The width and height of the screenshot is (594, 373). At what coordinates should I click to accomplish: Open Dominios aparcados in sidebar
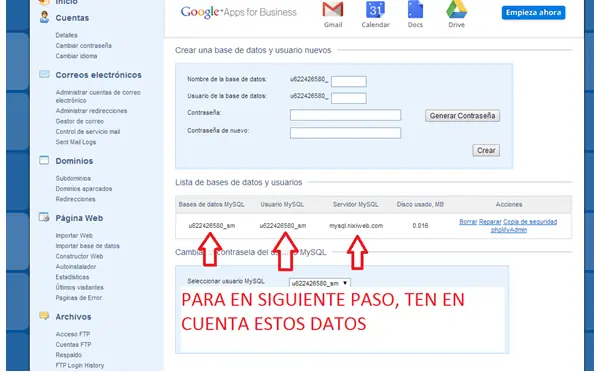tap(84, 189)
